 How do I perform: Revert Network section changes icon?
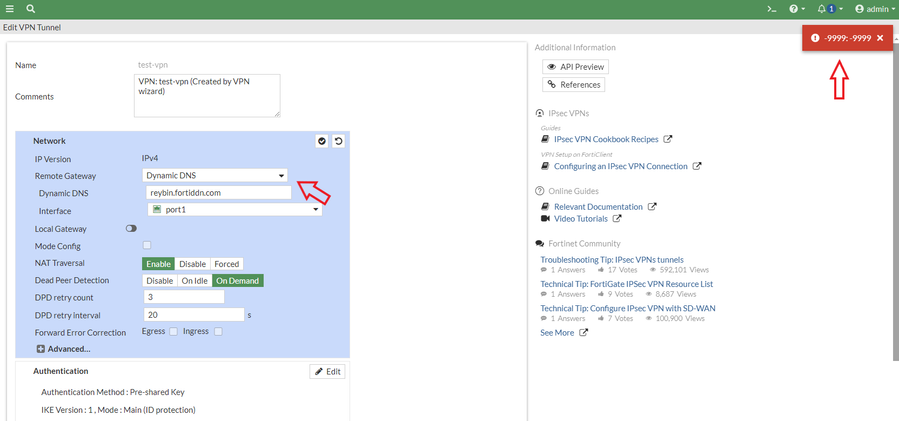[338, 141]
